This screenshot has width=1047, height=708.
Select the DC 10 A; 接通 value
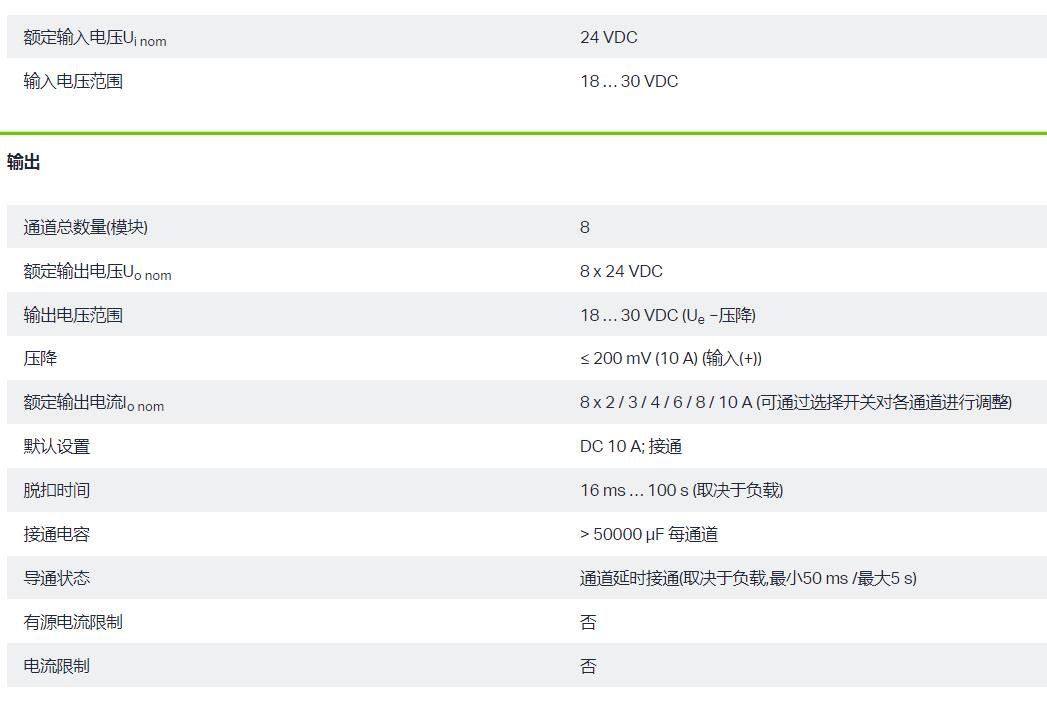(x=630, y=446)
